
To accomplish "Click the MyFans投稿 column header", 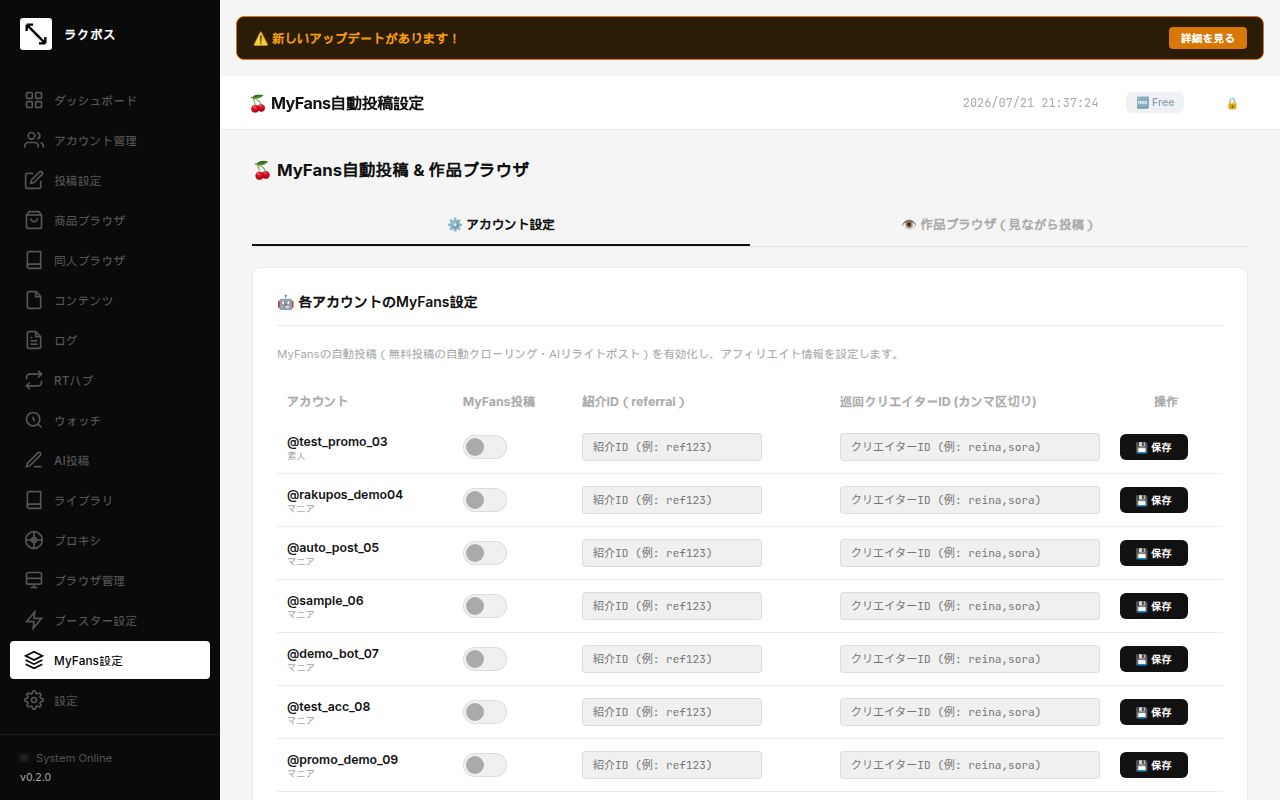I will coord(499,401).
